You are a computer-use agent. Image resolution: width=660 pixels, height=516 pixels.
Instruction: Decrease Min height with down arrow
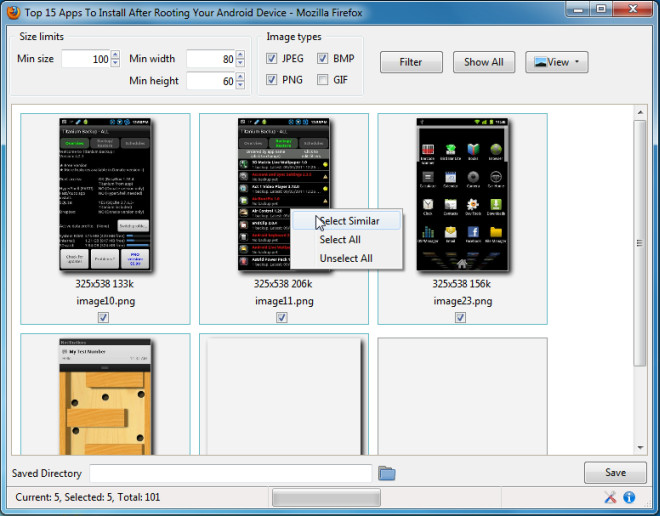[x=240, y=85]
